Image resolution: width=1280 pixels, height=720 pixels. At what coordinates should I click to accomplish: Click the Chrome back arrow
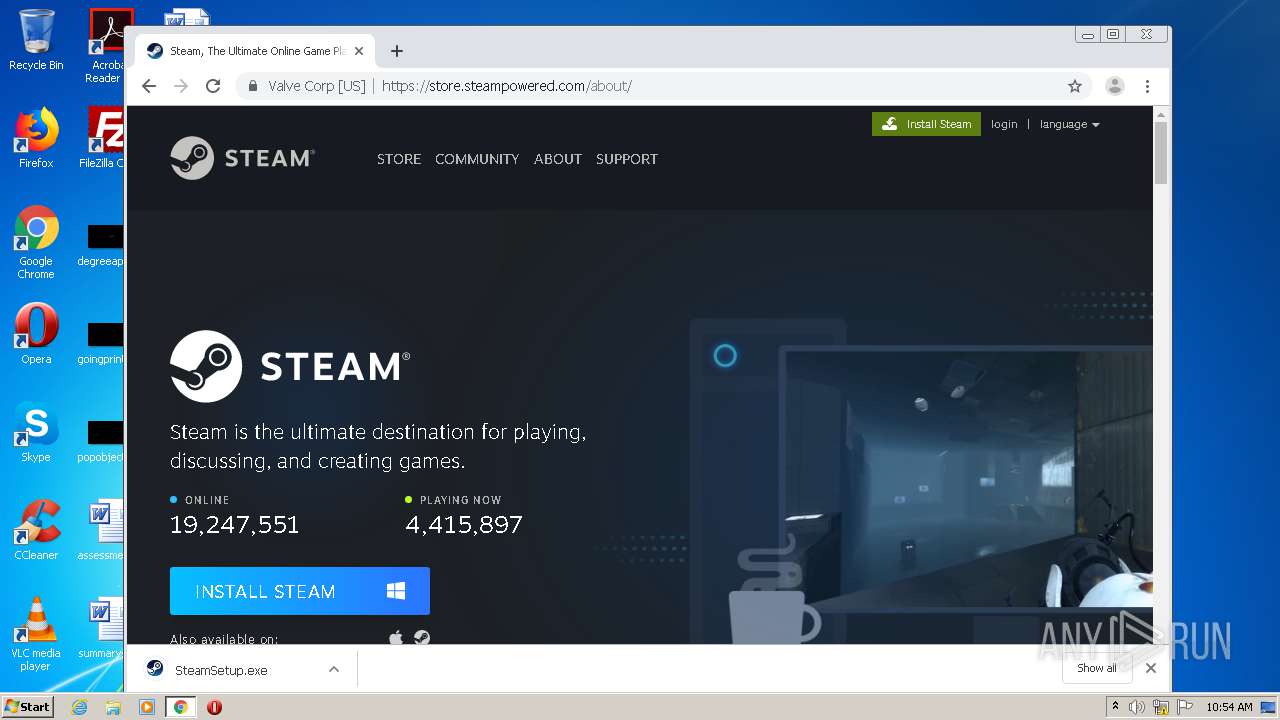pyautogui.click(x=149, y=86)
